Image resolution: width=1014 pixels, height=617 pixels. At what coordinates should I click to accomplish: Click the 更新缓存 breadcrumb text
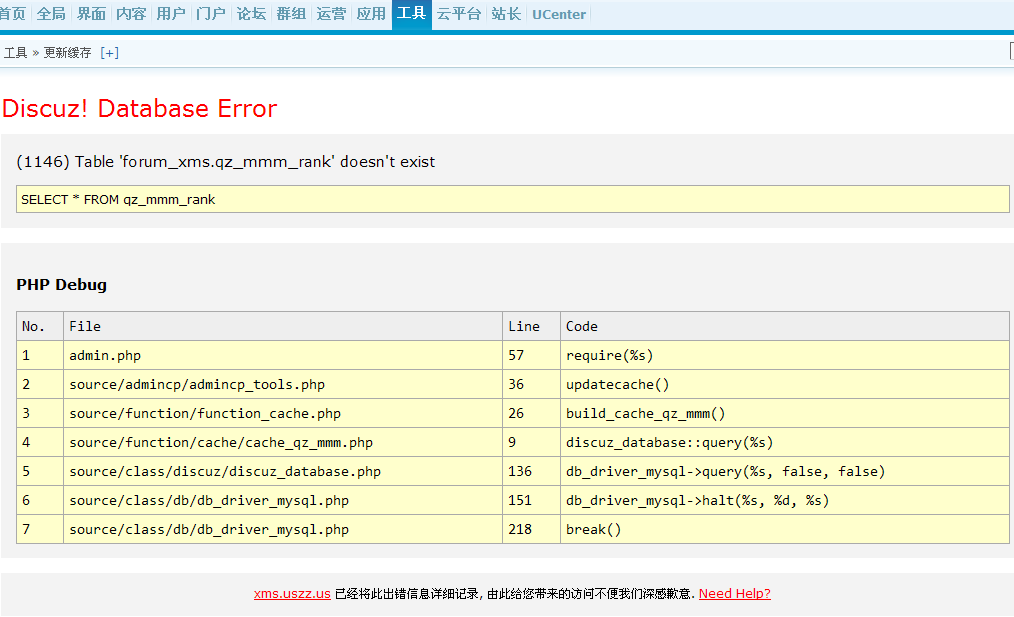(67, 52)
